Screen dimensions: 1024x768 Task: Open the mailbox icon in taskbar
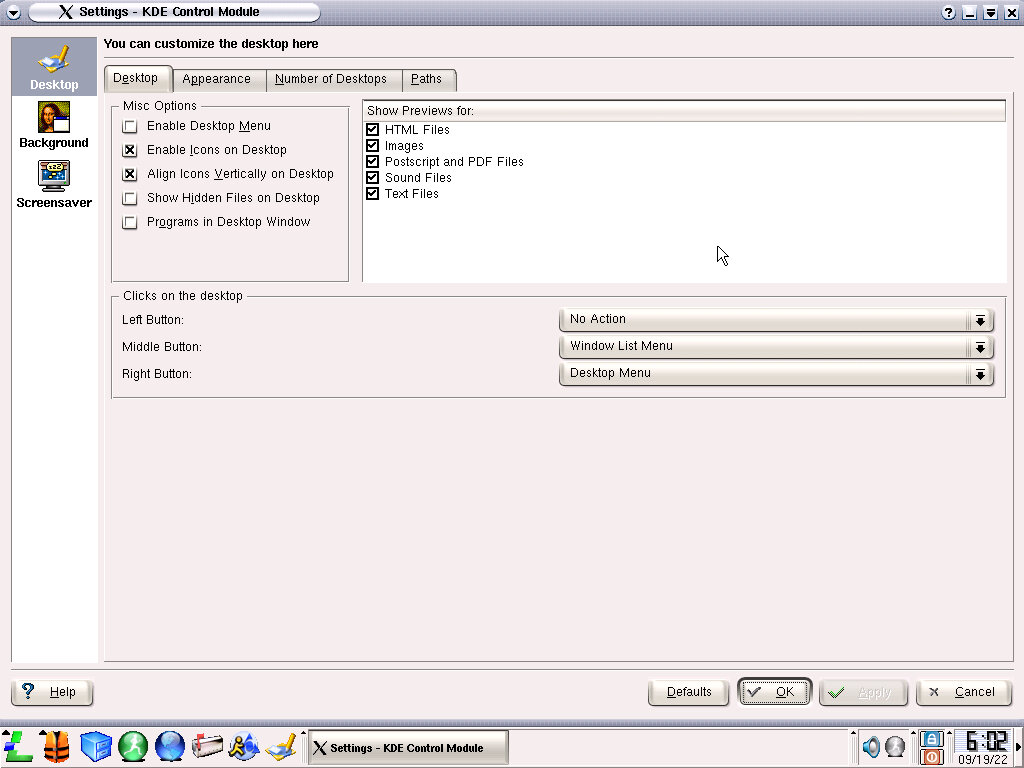click(207, 746)
